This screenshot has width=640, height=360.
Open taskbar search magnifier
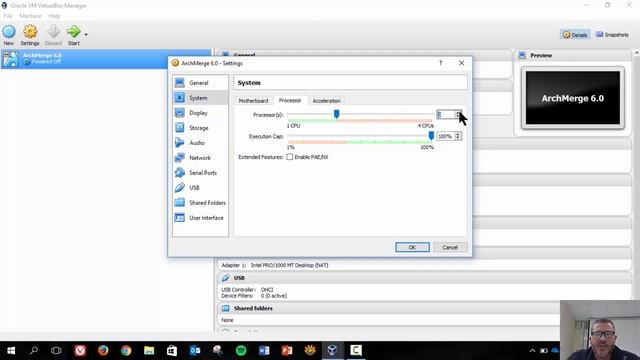pos(34,350)
